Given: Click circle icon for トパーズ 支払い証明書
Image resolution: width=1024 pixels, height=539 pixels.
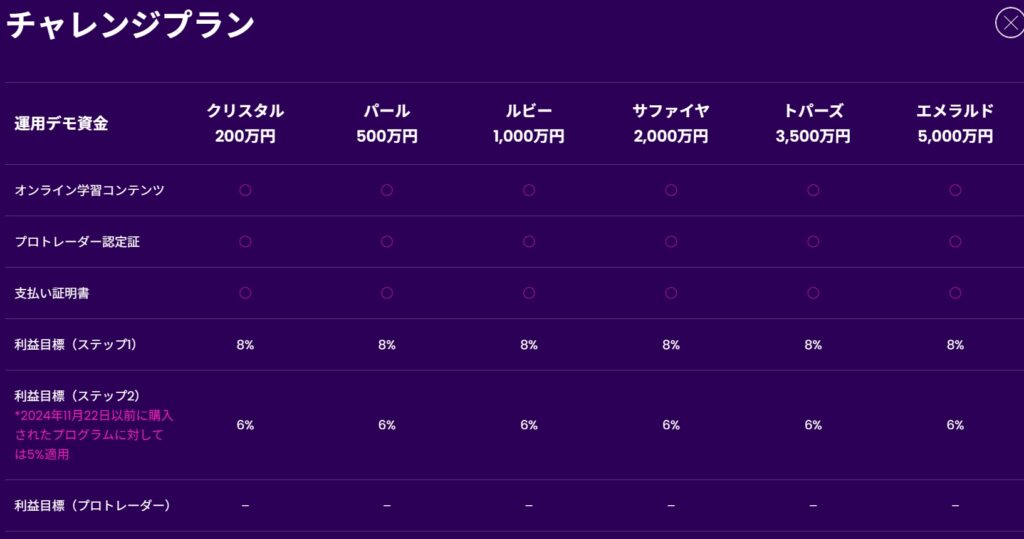Looking at the screenshot, I should click(813, 293).
